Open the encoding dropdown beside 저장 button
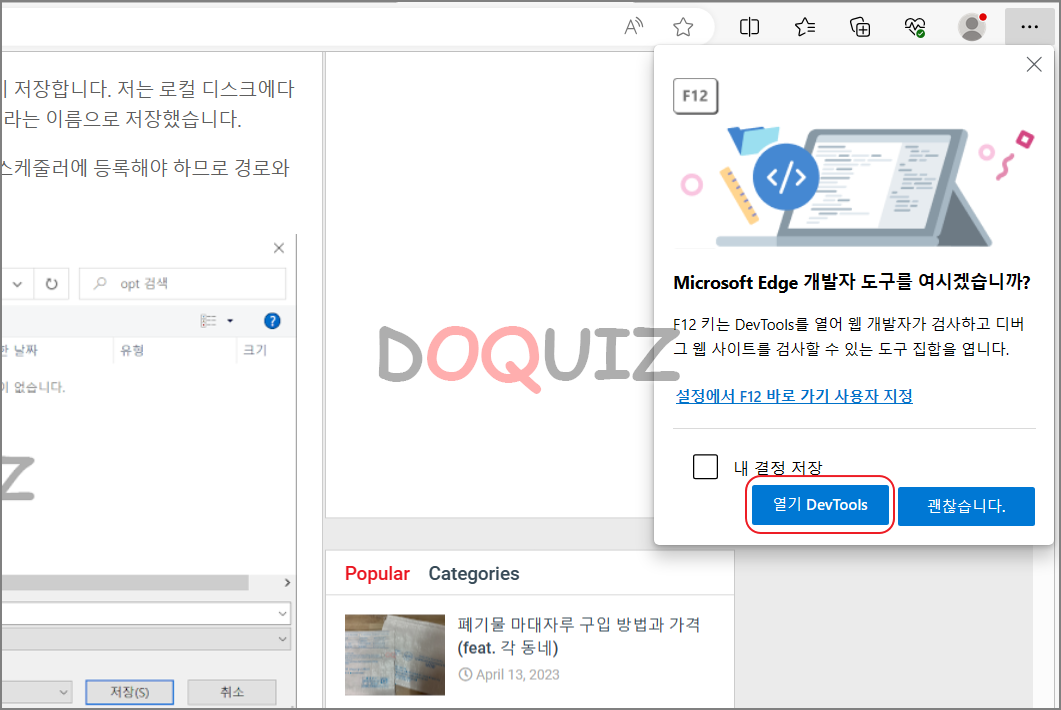 pos(63,692)
